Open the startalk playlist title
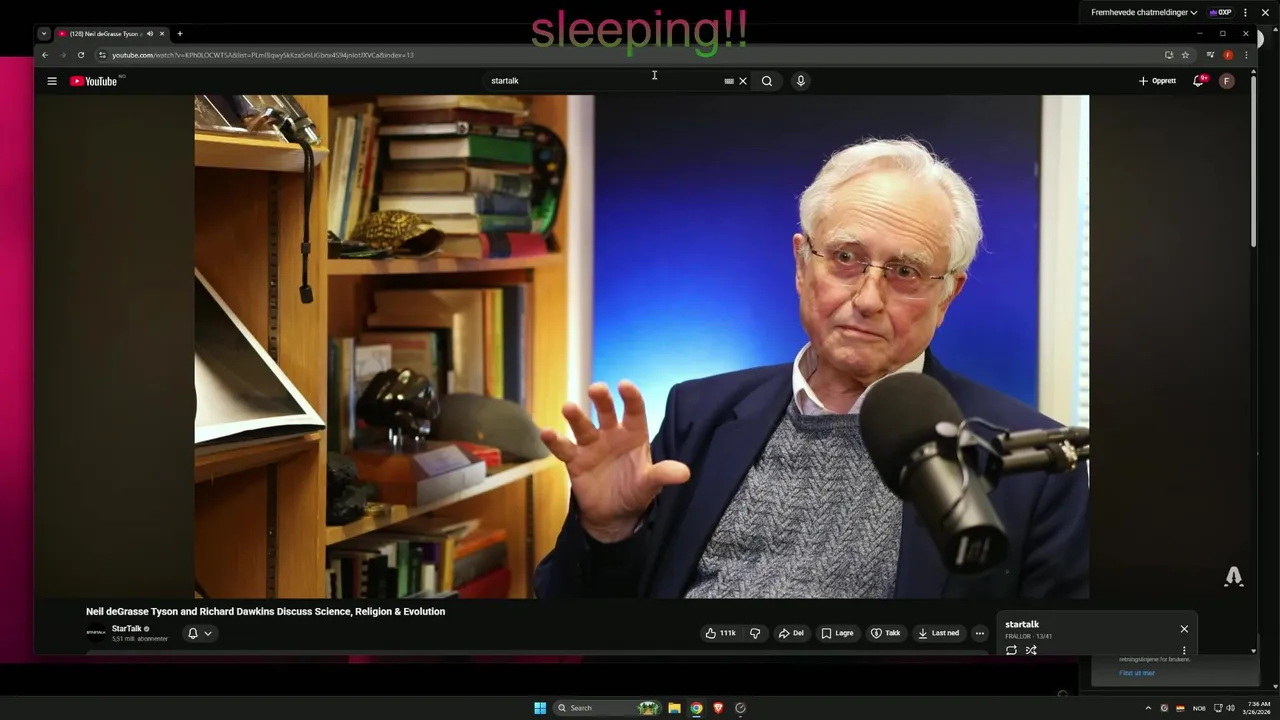 (1022, 625)
